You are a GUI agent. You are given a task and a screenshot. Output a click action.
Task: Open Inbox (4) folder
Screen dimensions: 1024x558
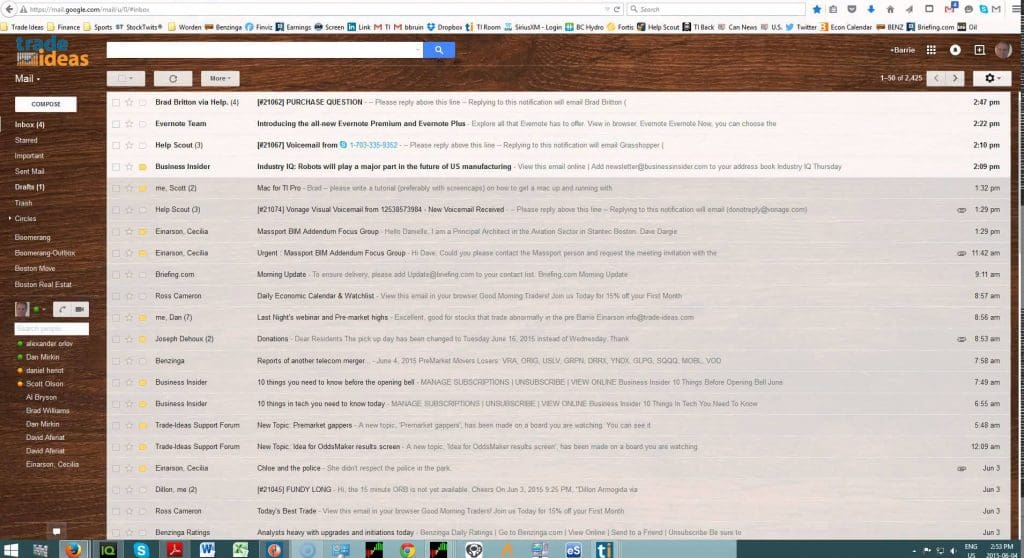coord(30,124)
